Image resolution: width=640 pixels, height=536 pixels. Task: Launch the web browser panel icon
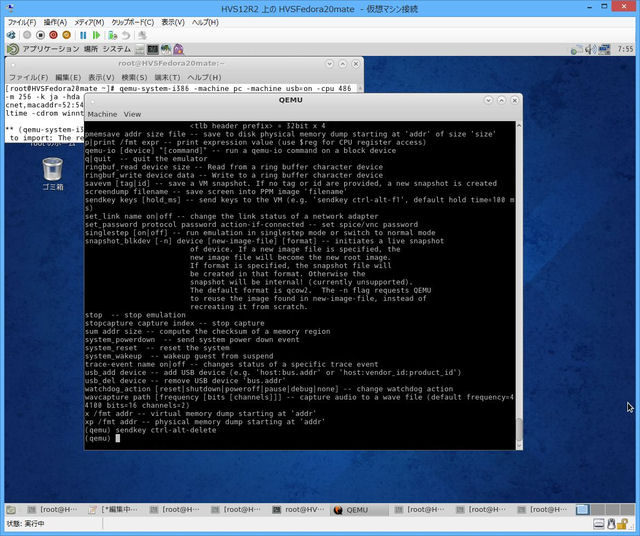click(166, 49)
